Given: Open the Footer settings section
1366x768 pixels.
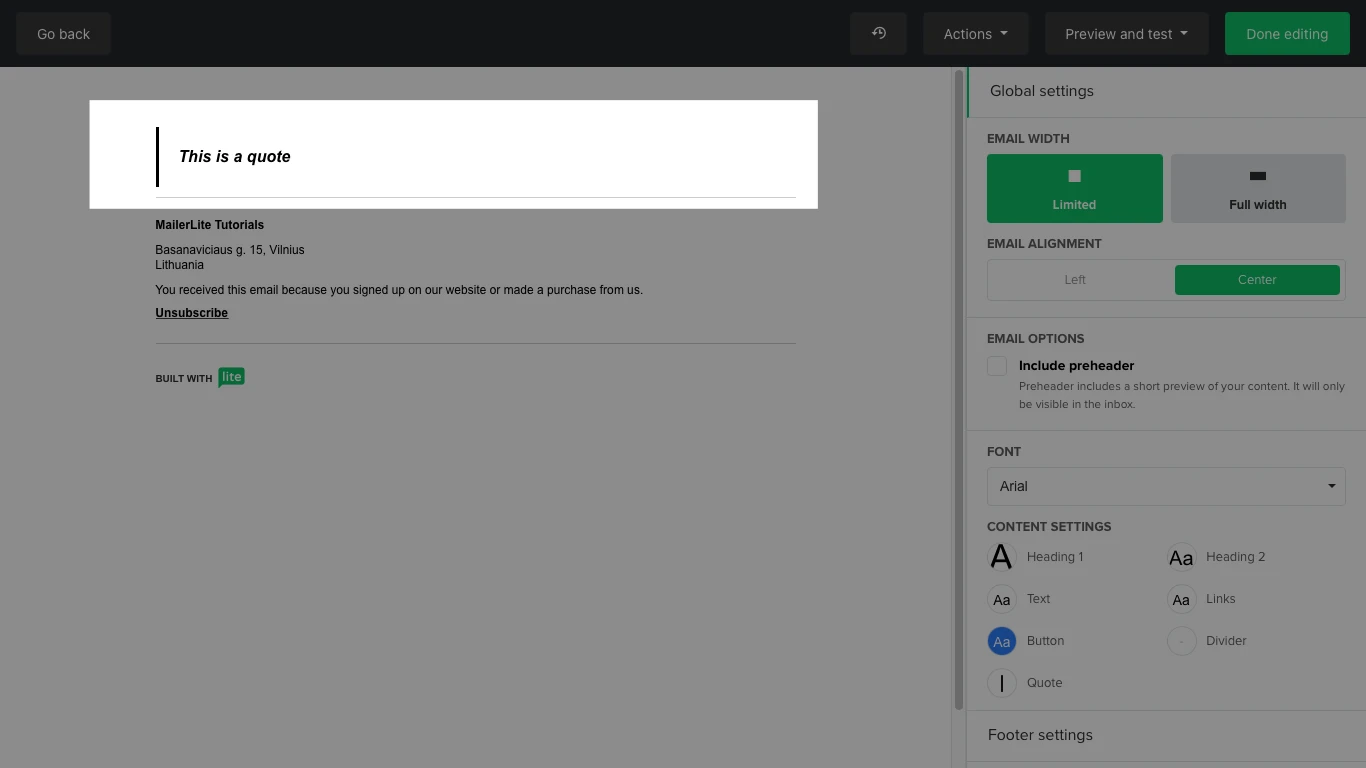Looking at the screenshot, I should coord(1040,735).
